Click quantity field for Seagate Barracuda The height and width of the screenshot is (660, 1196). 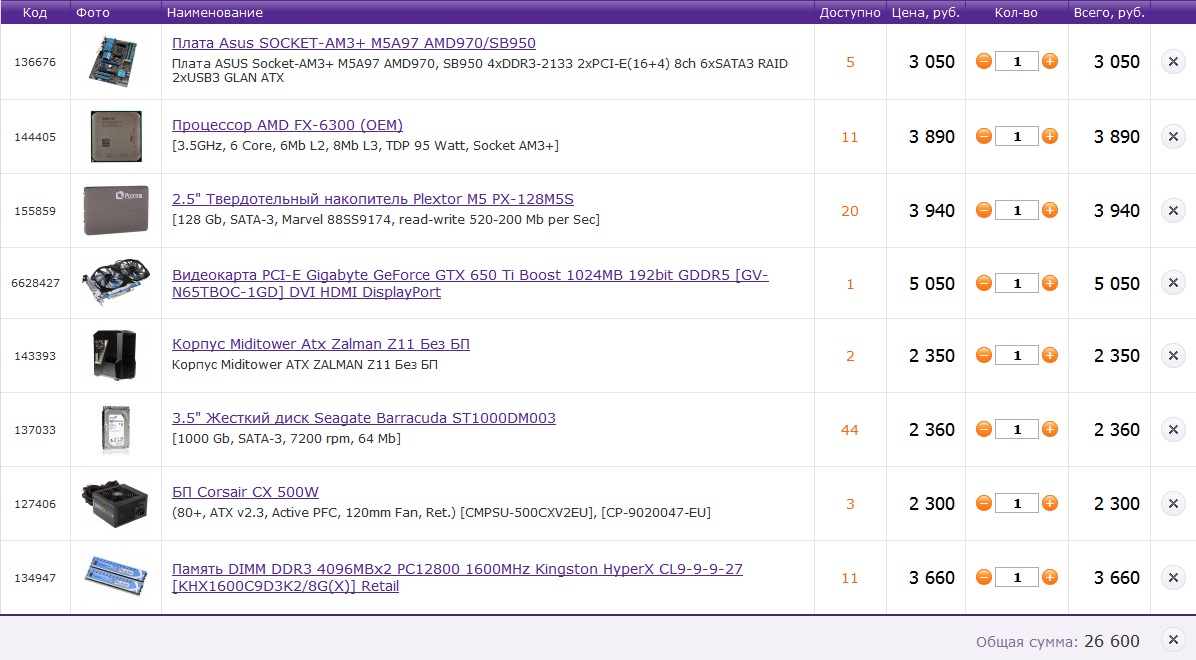(1017, 430)
